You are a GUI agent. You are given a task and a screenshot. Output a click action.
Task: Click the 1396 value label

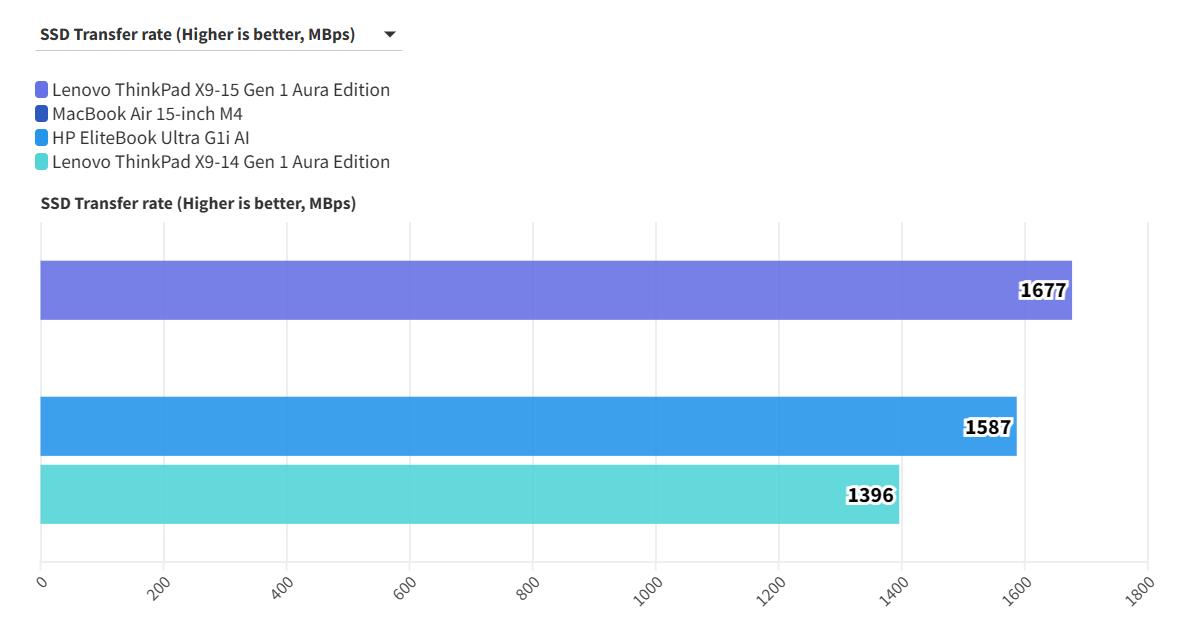pos(870,495)
